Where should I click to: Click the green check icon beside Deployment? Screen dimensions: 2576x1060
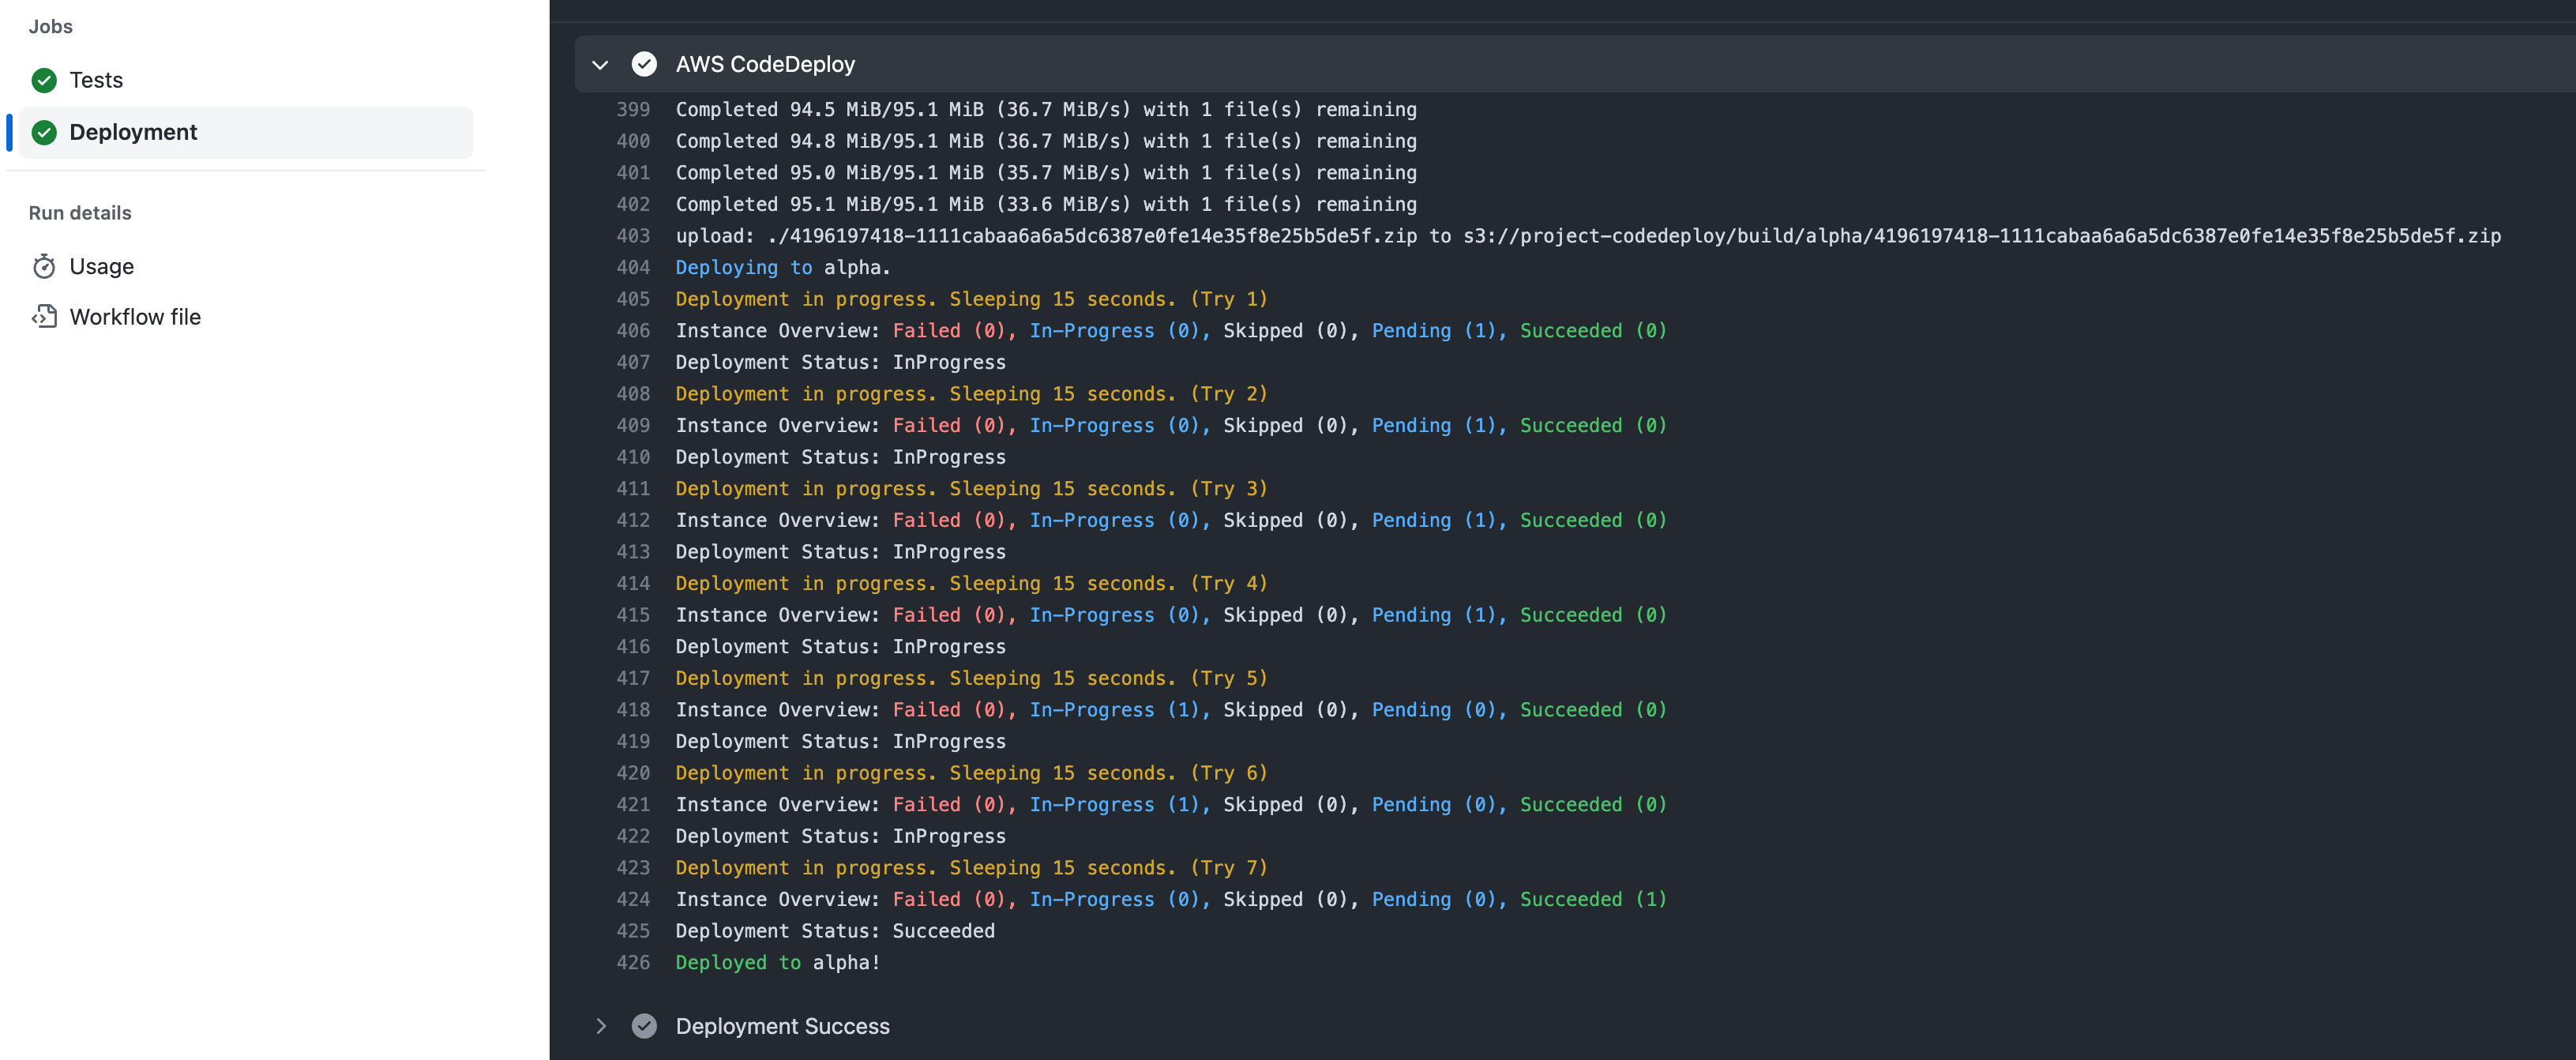point(44,132)
